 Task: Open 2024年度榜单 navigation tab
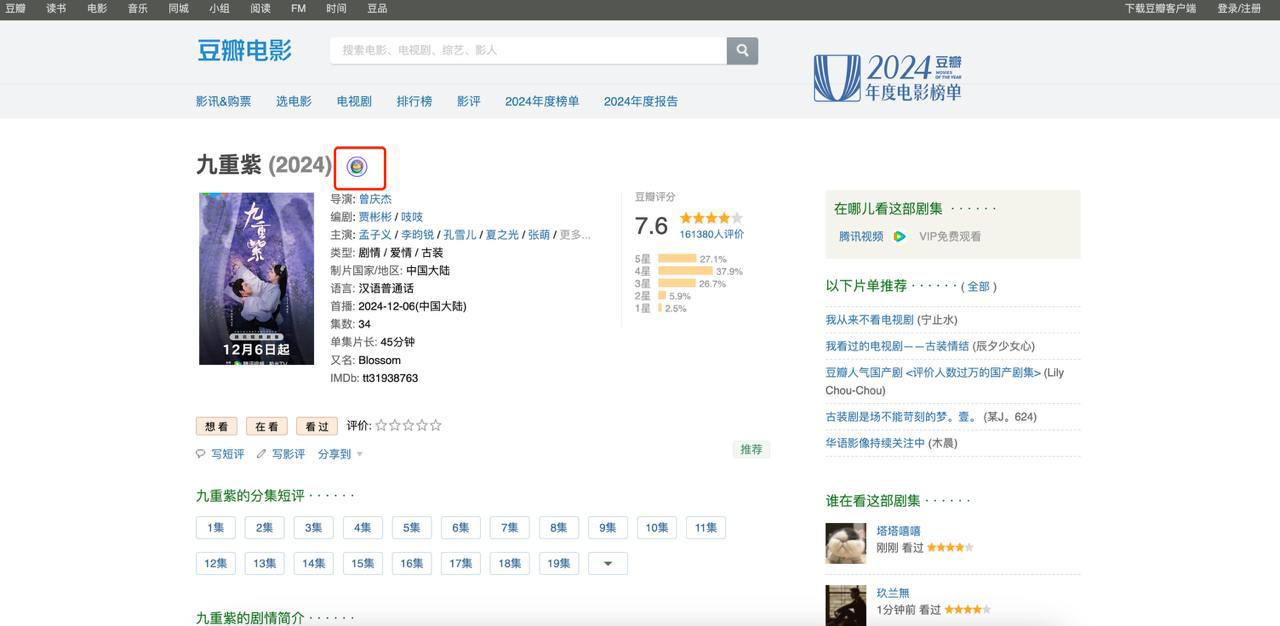tap(542, 101)
